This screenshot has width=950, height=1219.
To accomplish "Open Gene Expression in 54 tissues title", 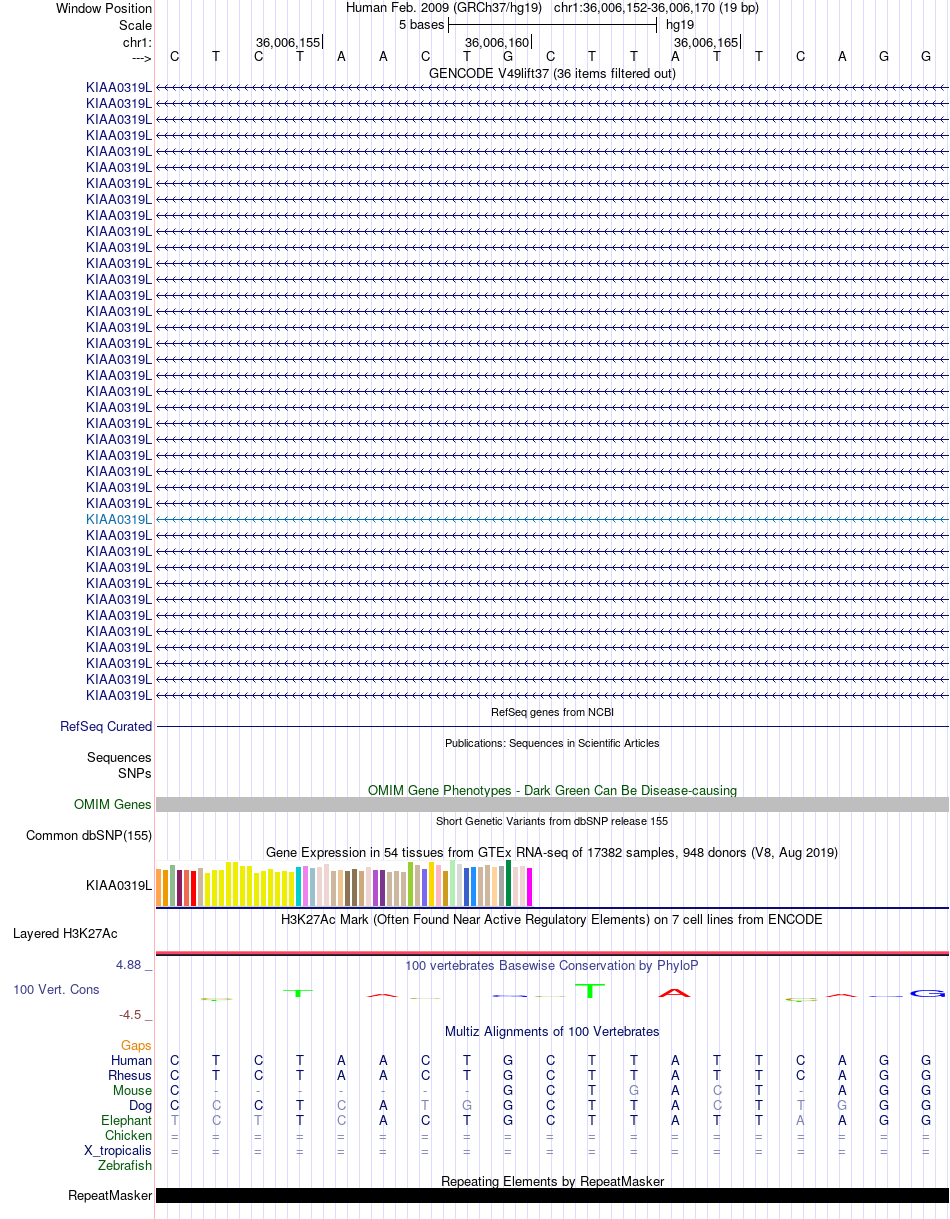I will pos(552,852).
